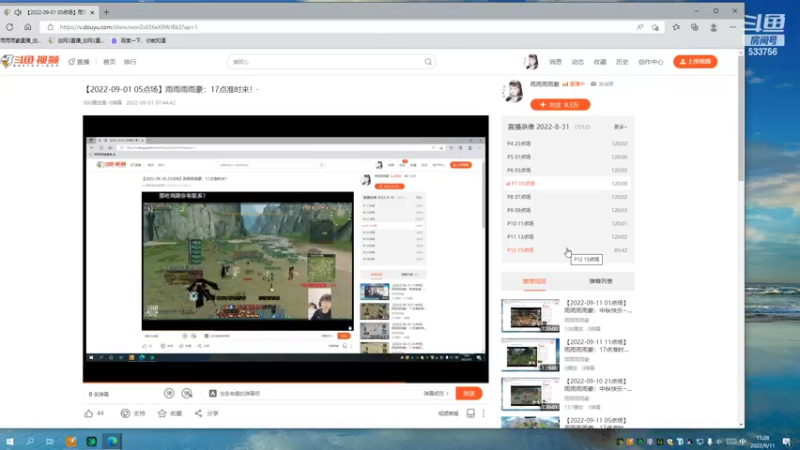Click the main video player area
The width and height of the screenshot is (800, 450).
[285, 248]
